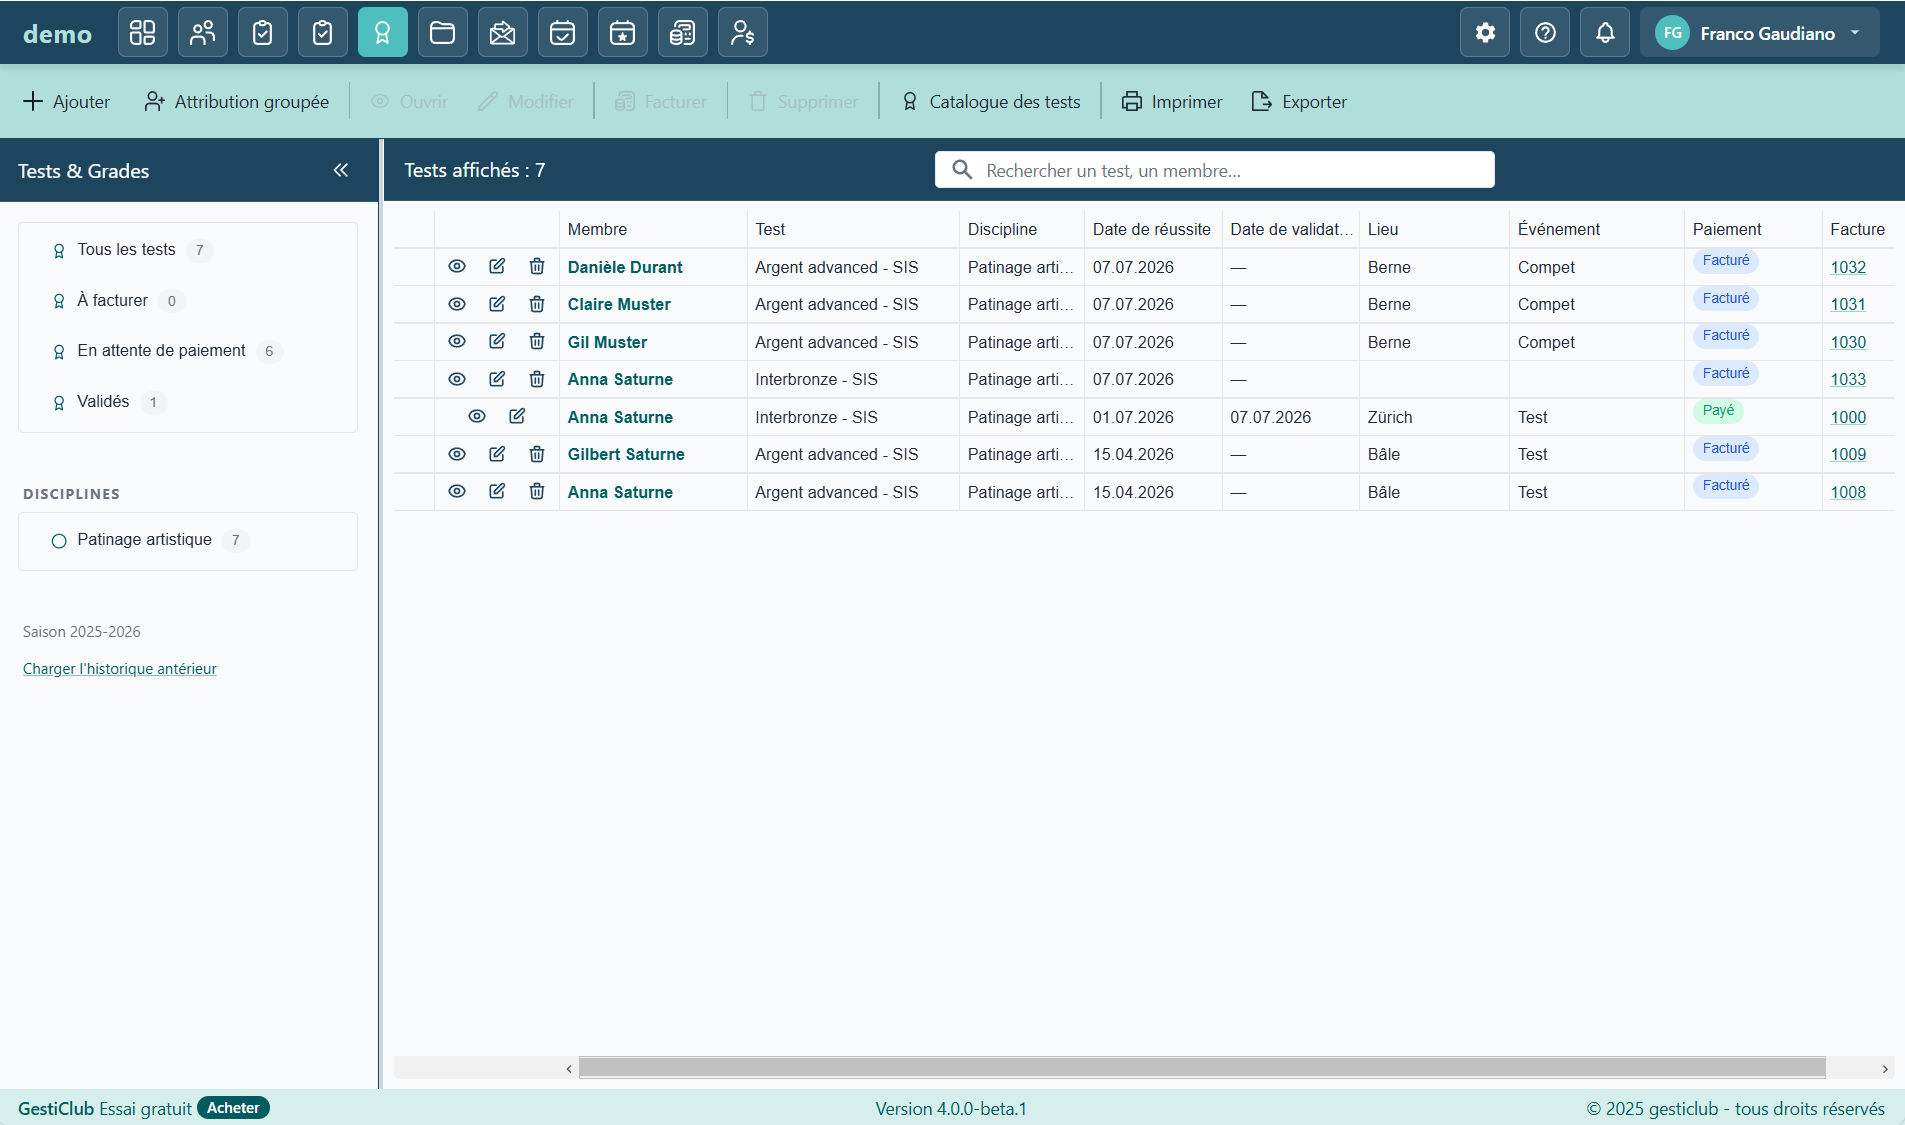Viewport: 1905px width, 1125px height.
Task: Click the Acheter button in footer
Action: pos(233,1108)
